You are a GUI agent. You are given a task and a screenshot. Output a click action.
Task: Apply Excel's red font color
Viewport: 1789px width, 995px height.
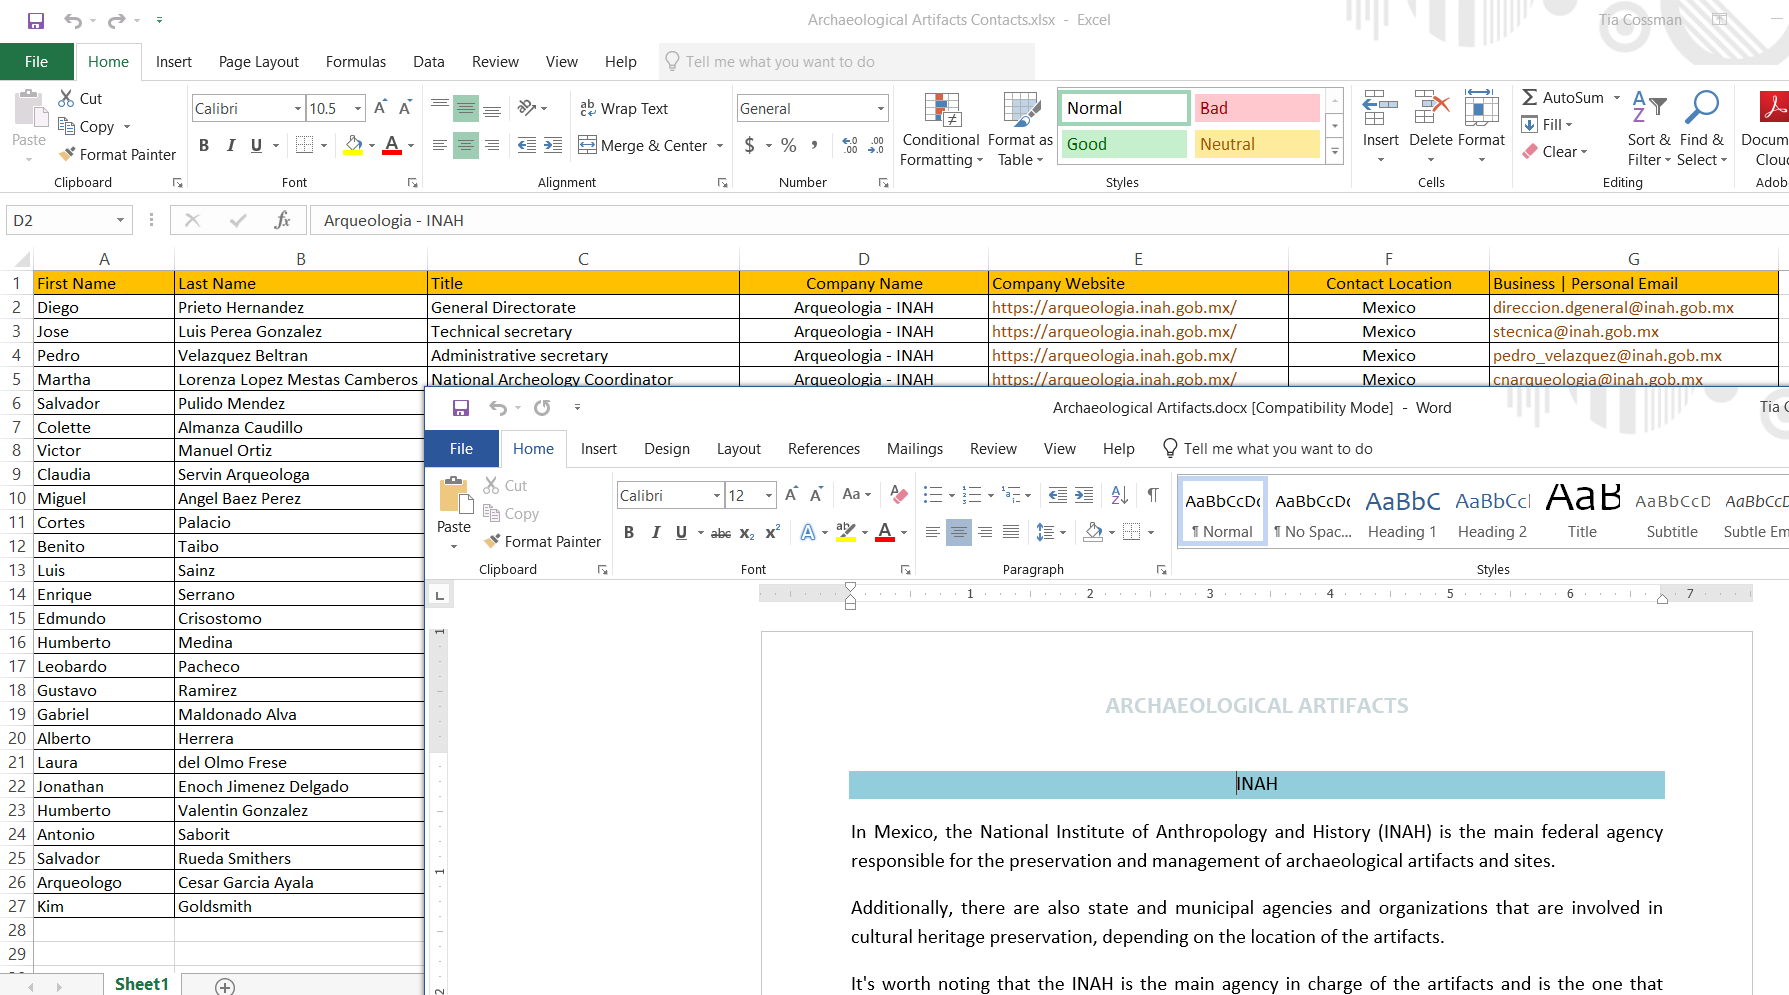(x=392, y=146)
